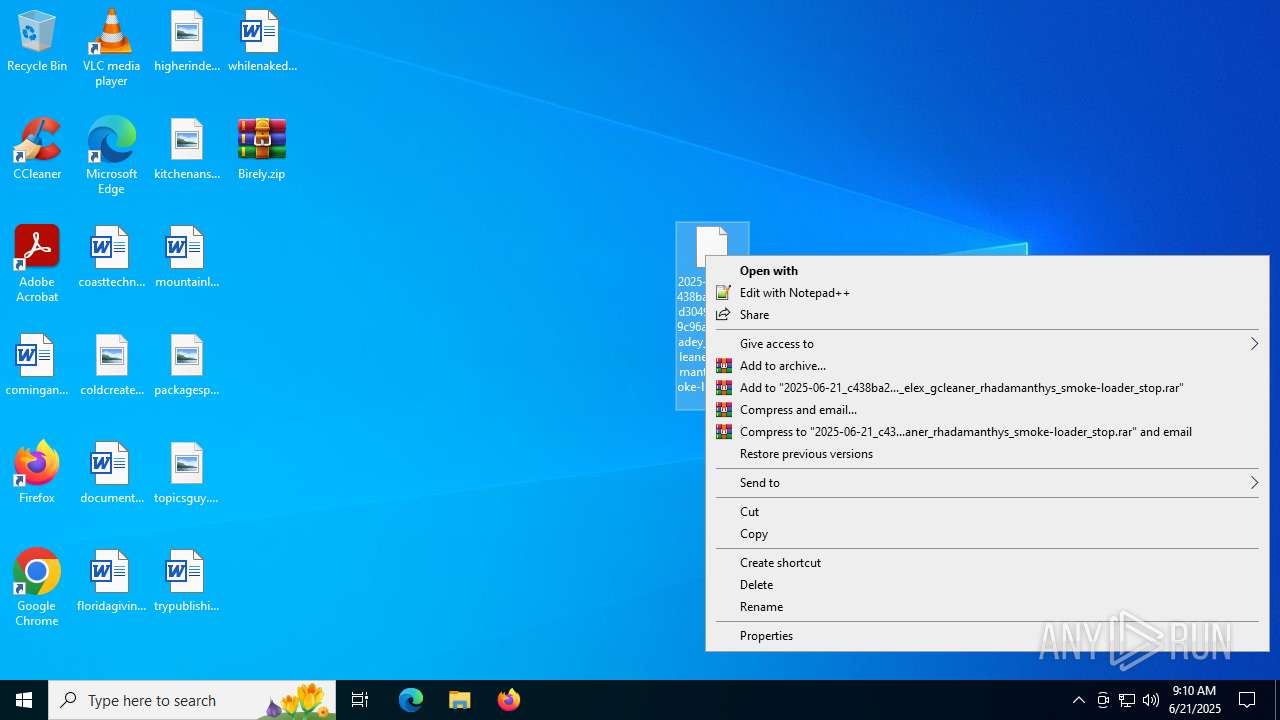Select the comingan... Word document
Screen dimensions: 1280x720
coord(37,366)
